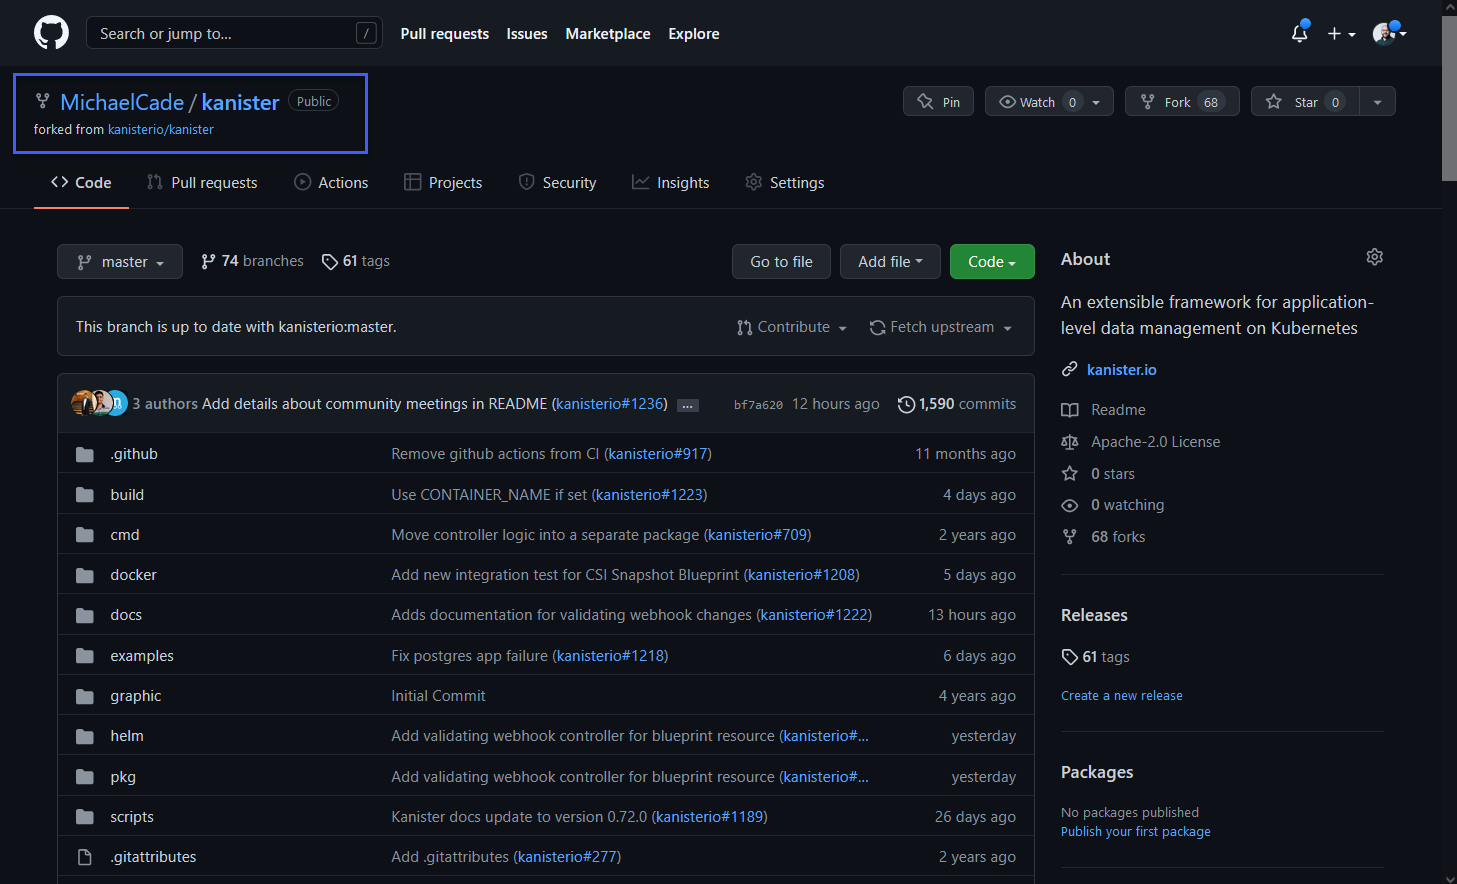Open the kanister.io website link
Screen dimensions: 1457x884
click(1121, 370)
